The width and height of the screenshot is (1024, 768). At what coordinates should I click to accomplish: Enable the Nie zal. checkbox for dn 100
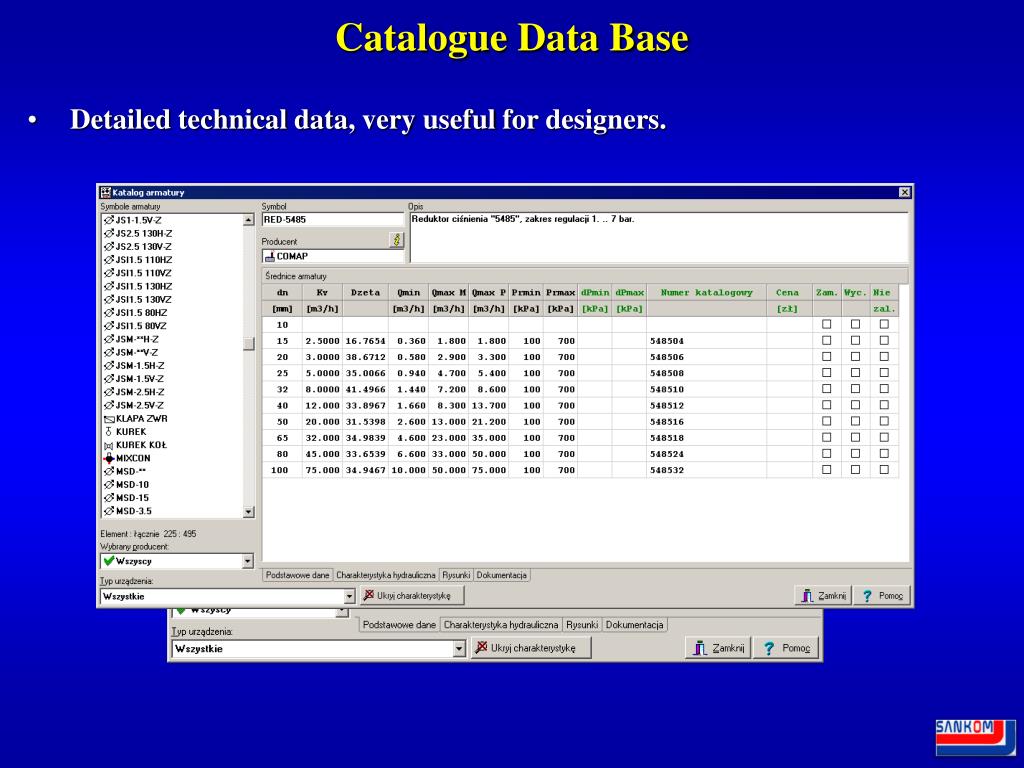pos(884,470)
